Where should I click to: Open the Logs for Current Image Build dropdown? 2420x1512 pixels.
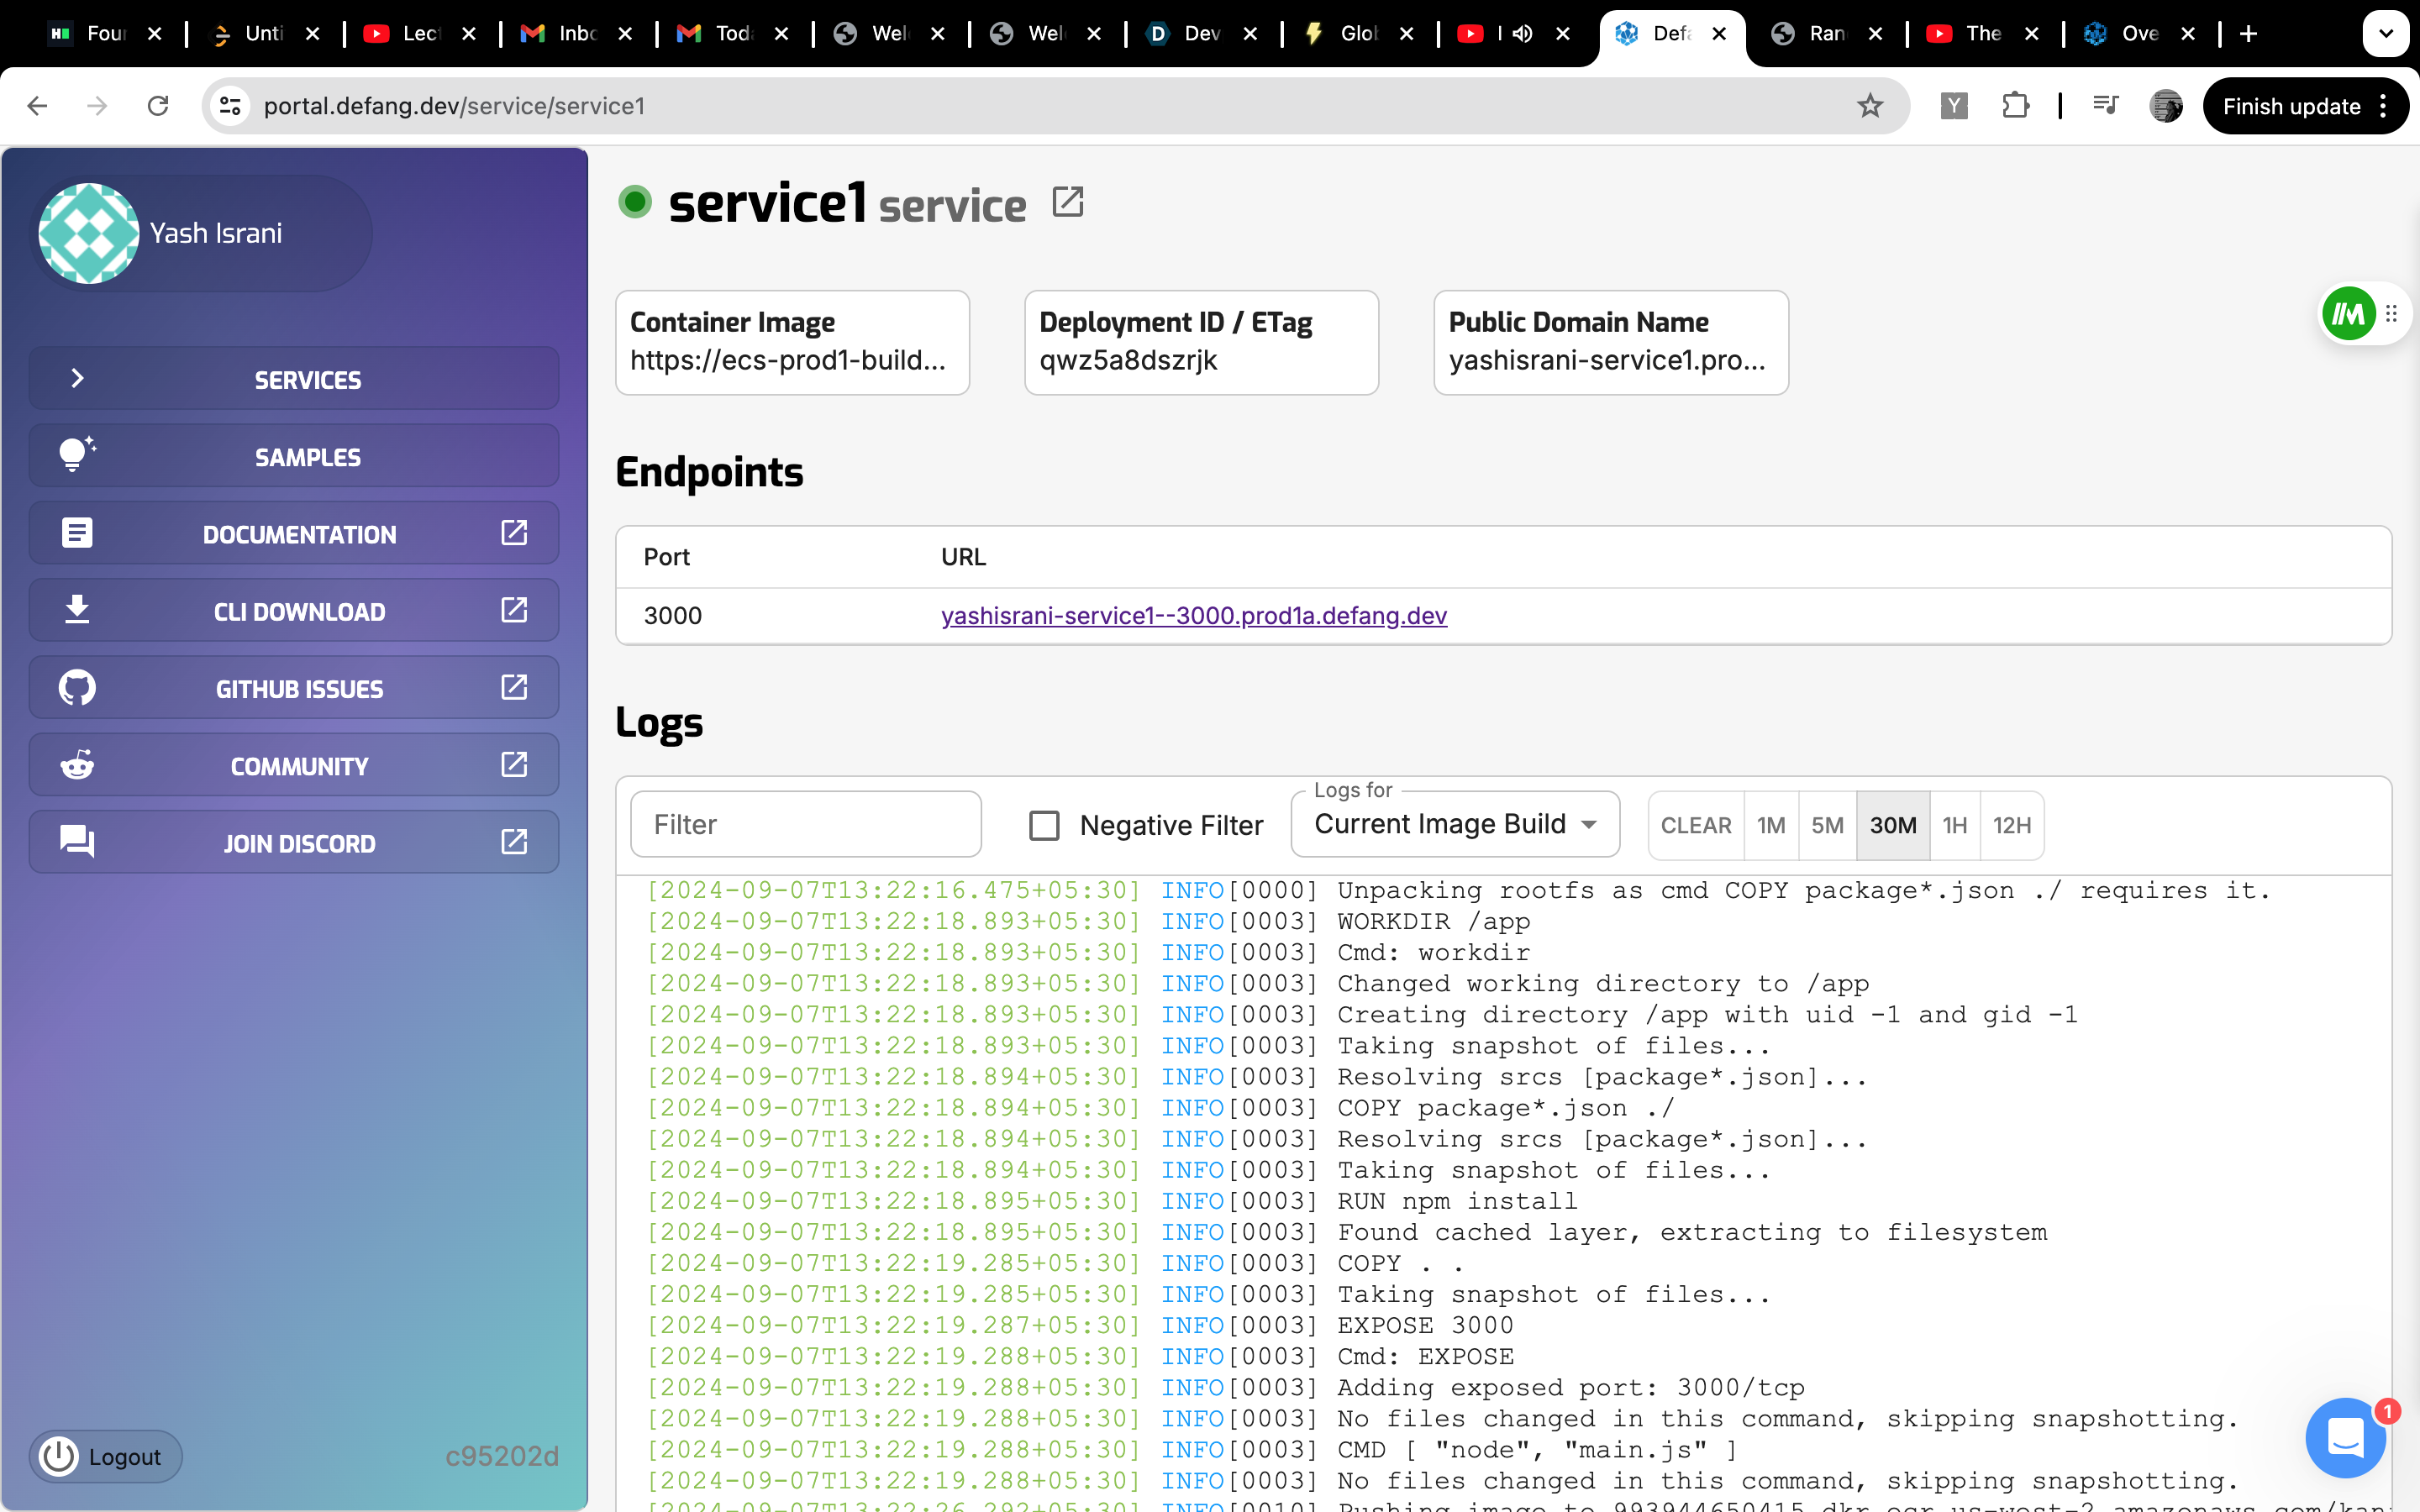[x=1454, y=825]
